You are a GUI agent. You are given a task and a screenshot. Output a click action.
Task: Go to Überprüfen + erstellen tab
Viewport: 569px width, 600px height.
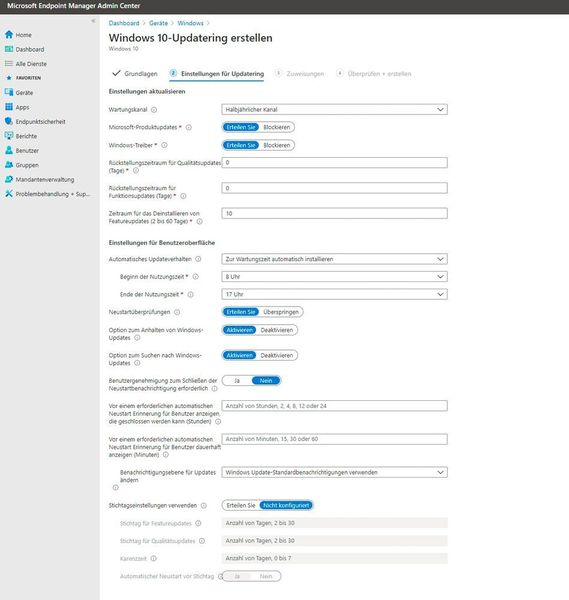tap(374, 73)
